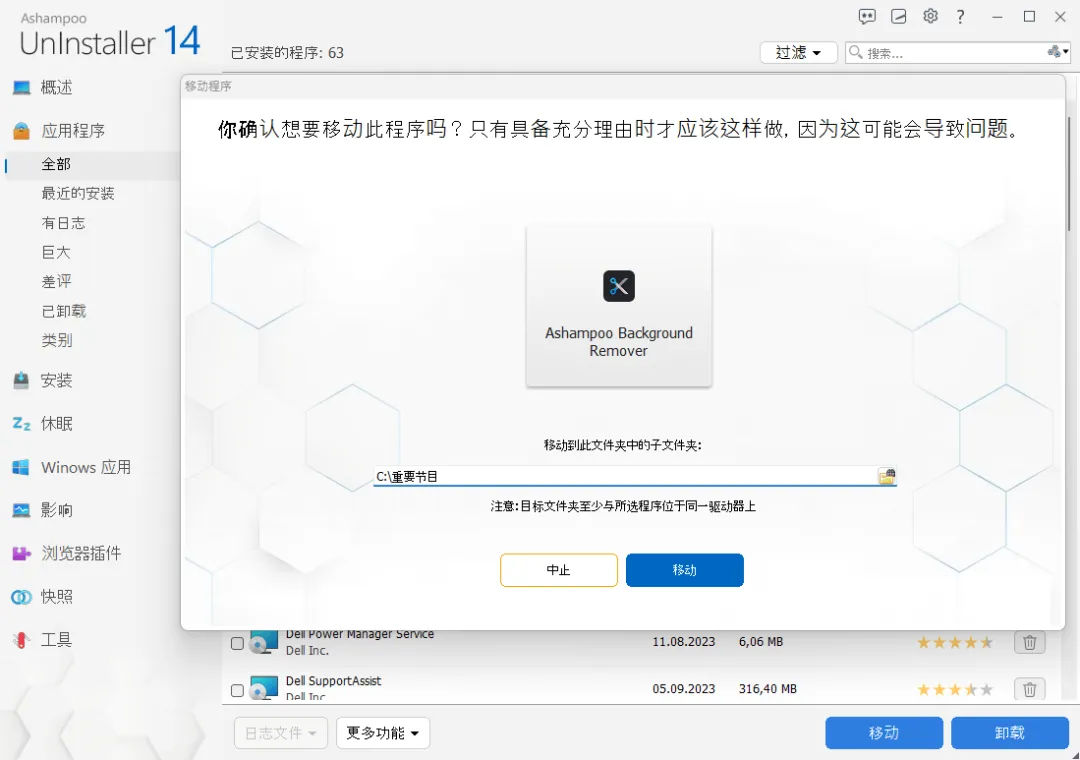Click the date 11.08.2023
1080x760 pixels.
[683, 641]
